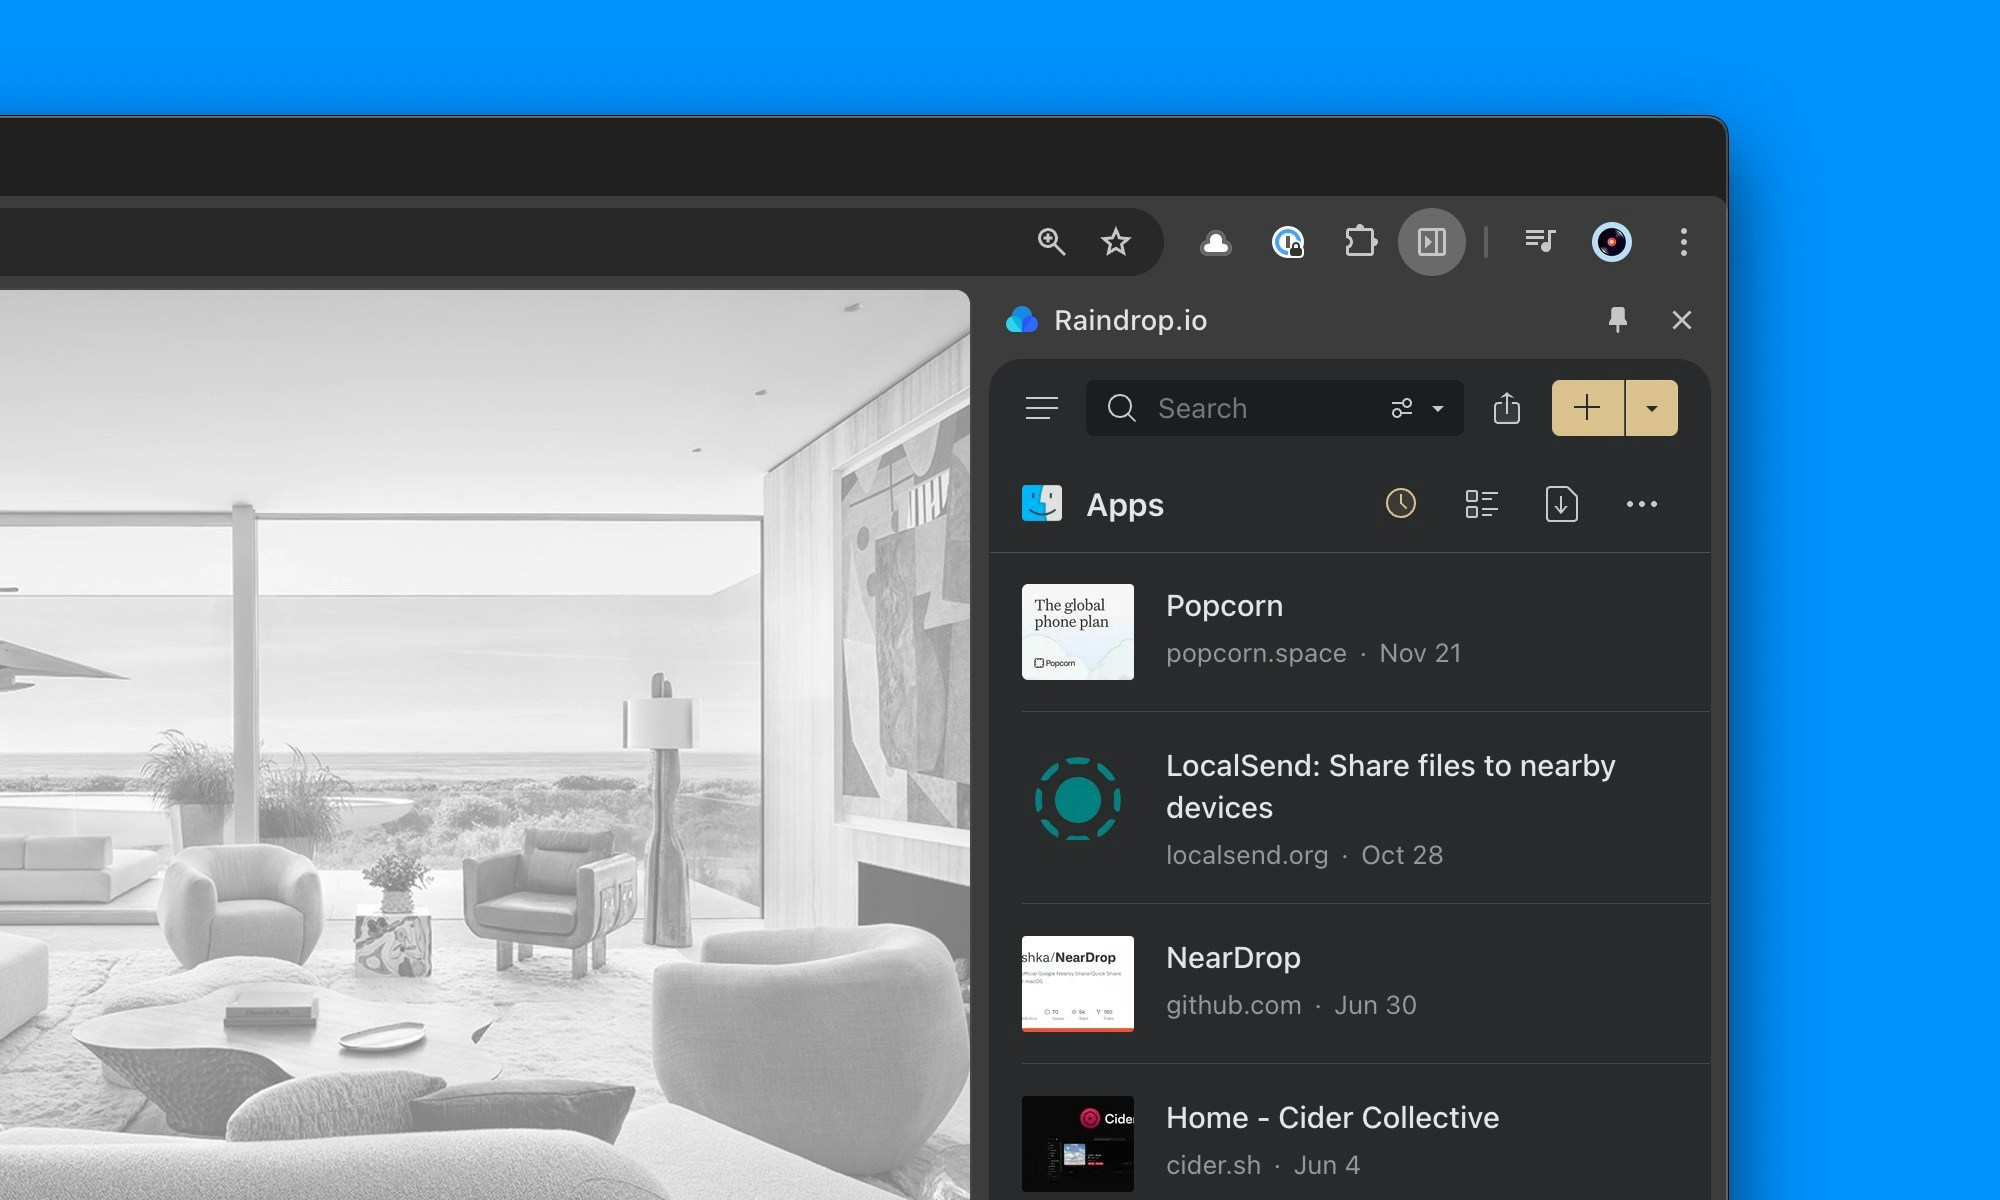
Task: Click the export download file icon
Action: 1561,504
